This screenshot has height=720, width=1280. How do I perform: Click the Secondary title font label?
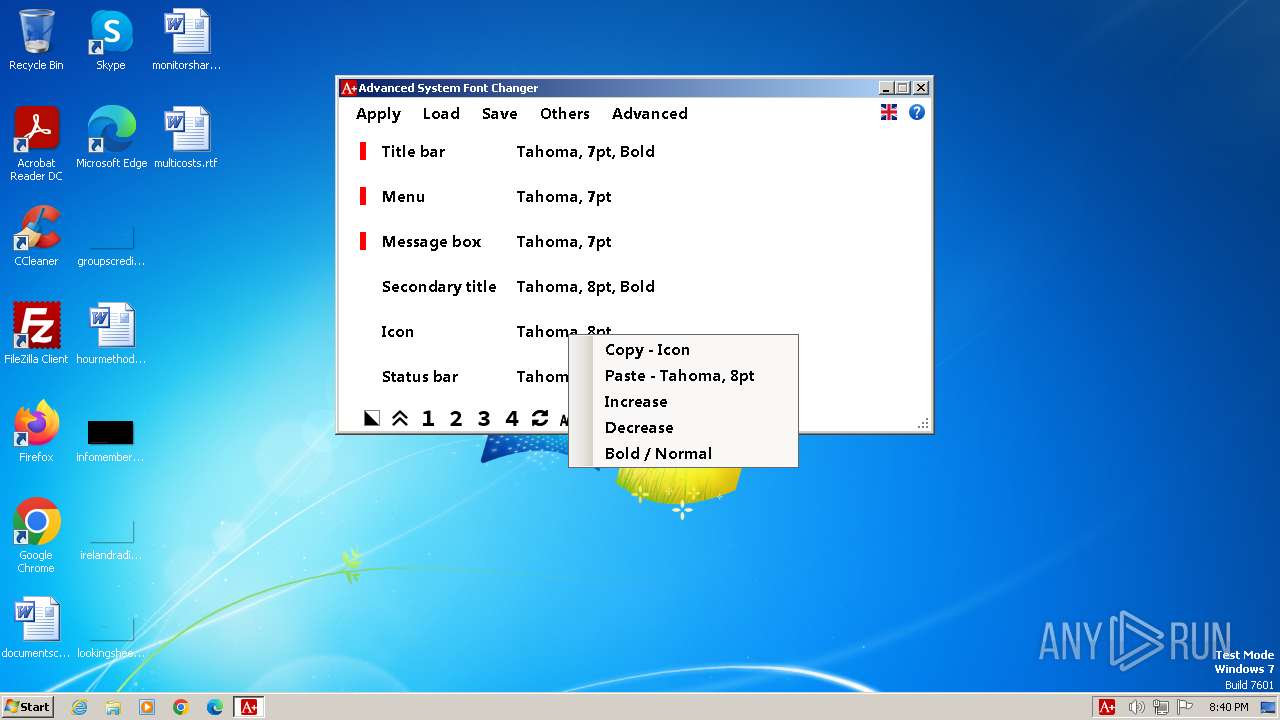tap(439, 287)
